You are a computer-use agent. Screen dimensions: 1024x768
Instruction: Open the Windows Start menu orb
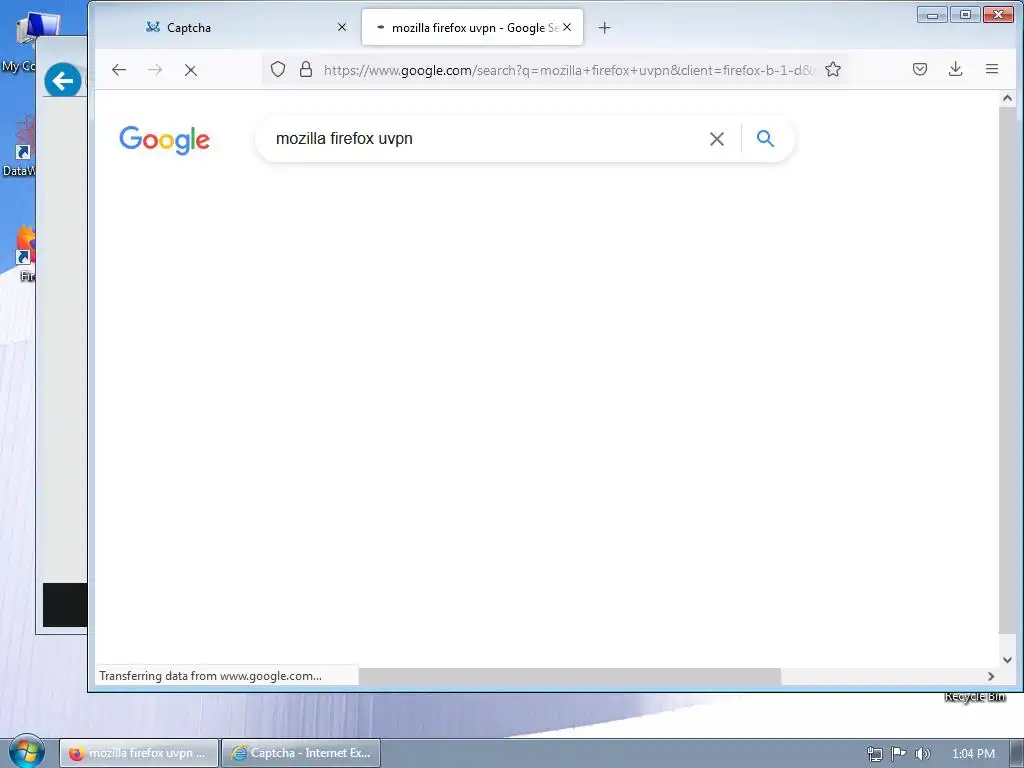[x=27, y=752]
